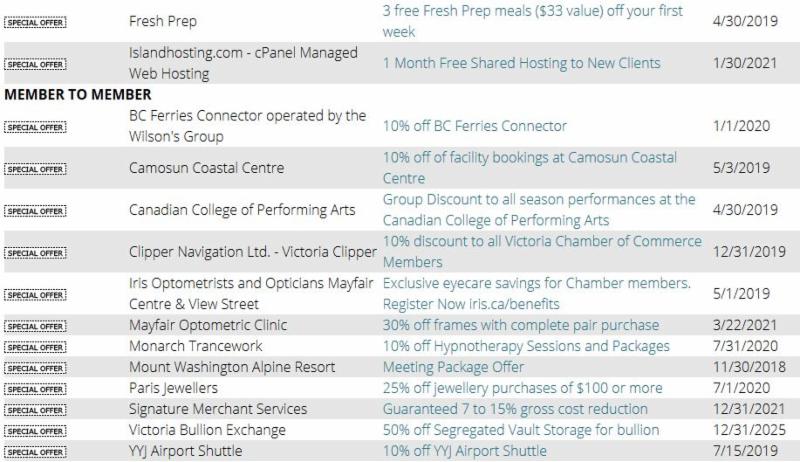Viewport: 800px width, 462px height.
Task: Open the 10% off BC Ferries Connector link
Action: 474,126
